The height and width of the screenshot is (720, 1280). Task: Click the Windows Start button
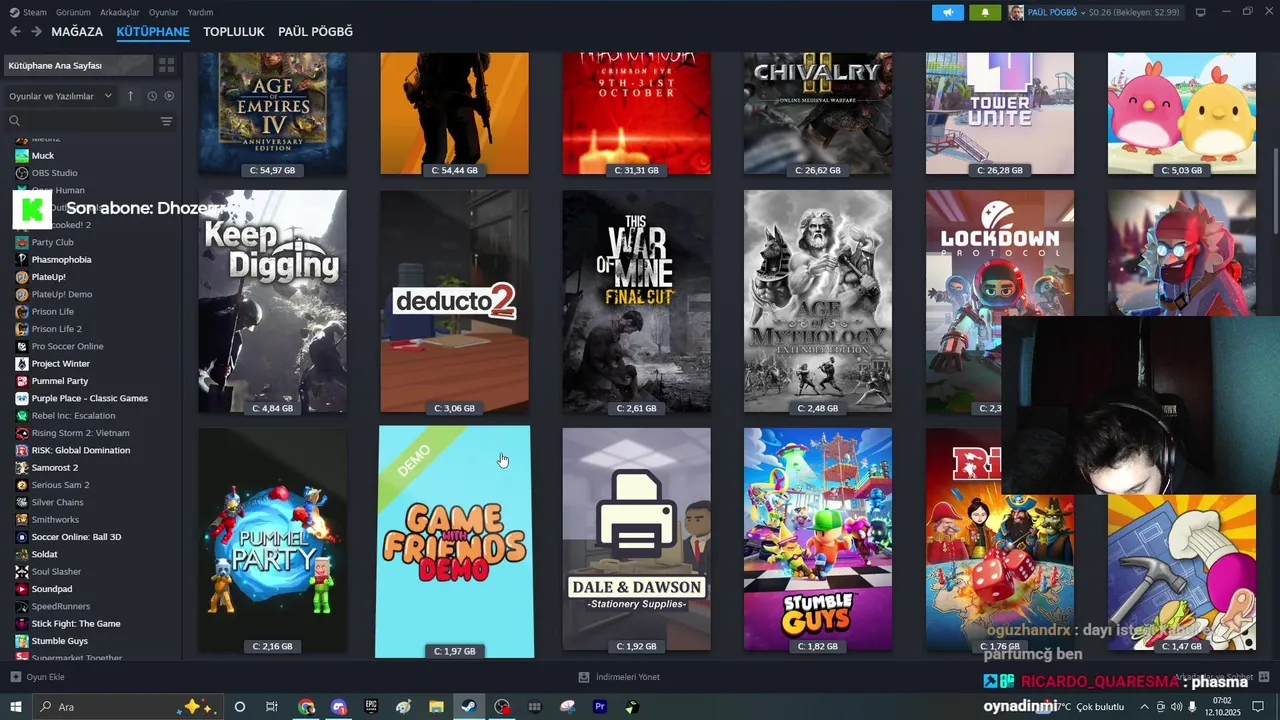pos(15,707)
